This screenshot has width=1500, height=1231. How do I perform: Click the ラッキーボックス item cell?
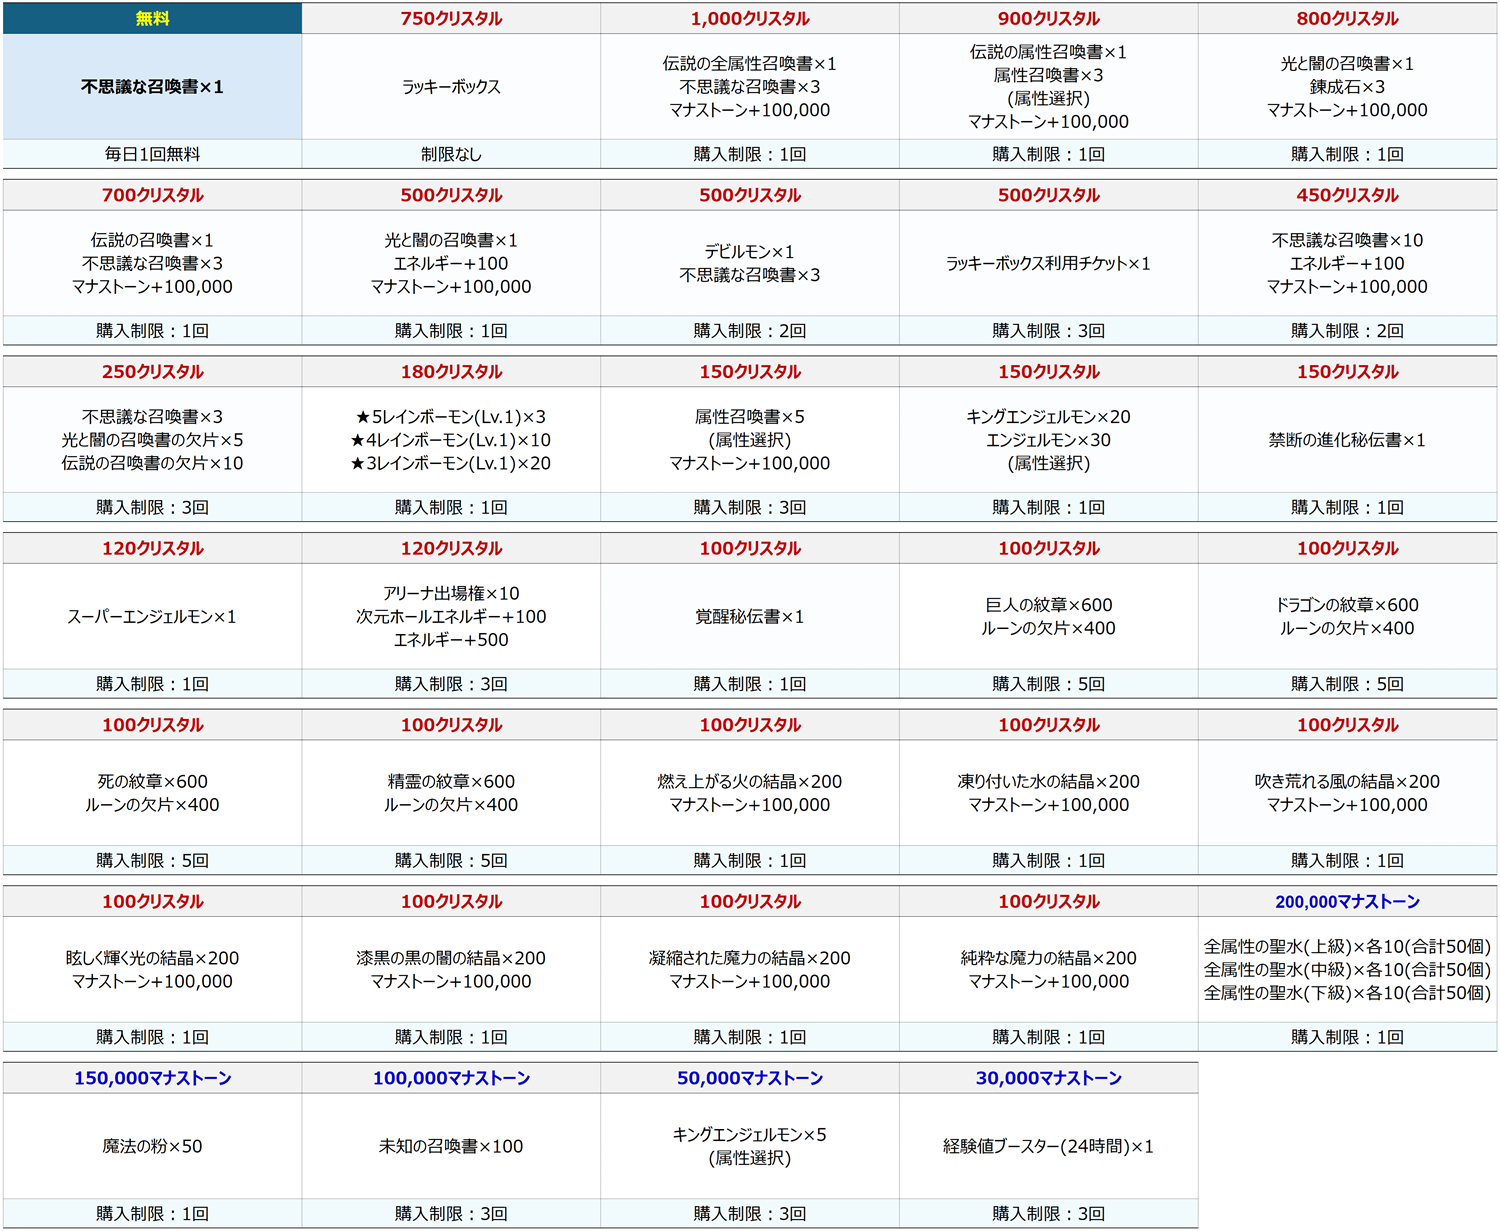point(451,87)
